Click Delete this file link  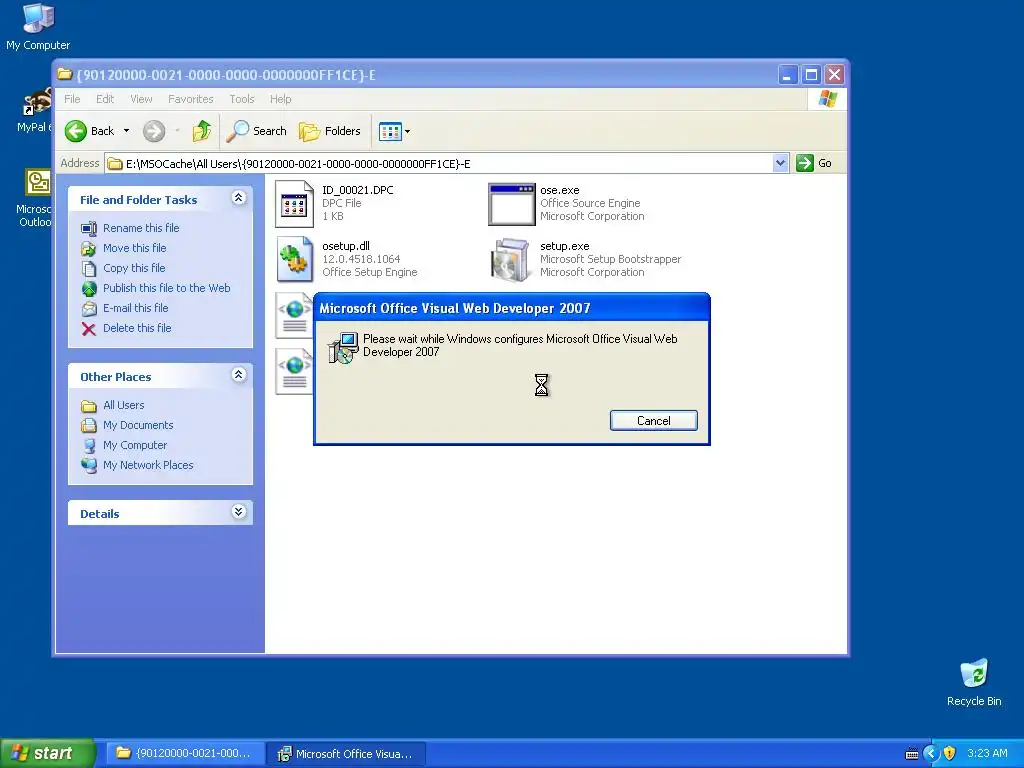click(137, 328)
